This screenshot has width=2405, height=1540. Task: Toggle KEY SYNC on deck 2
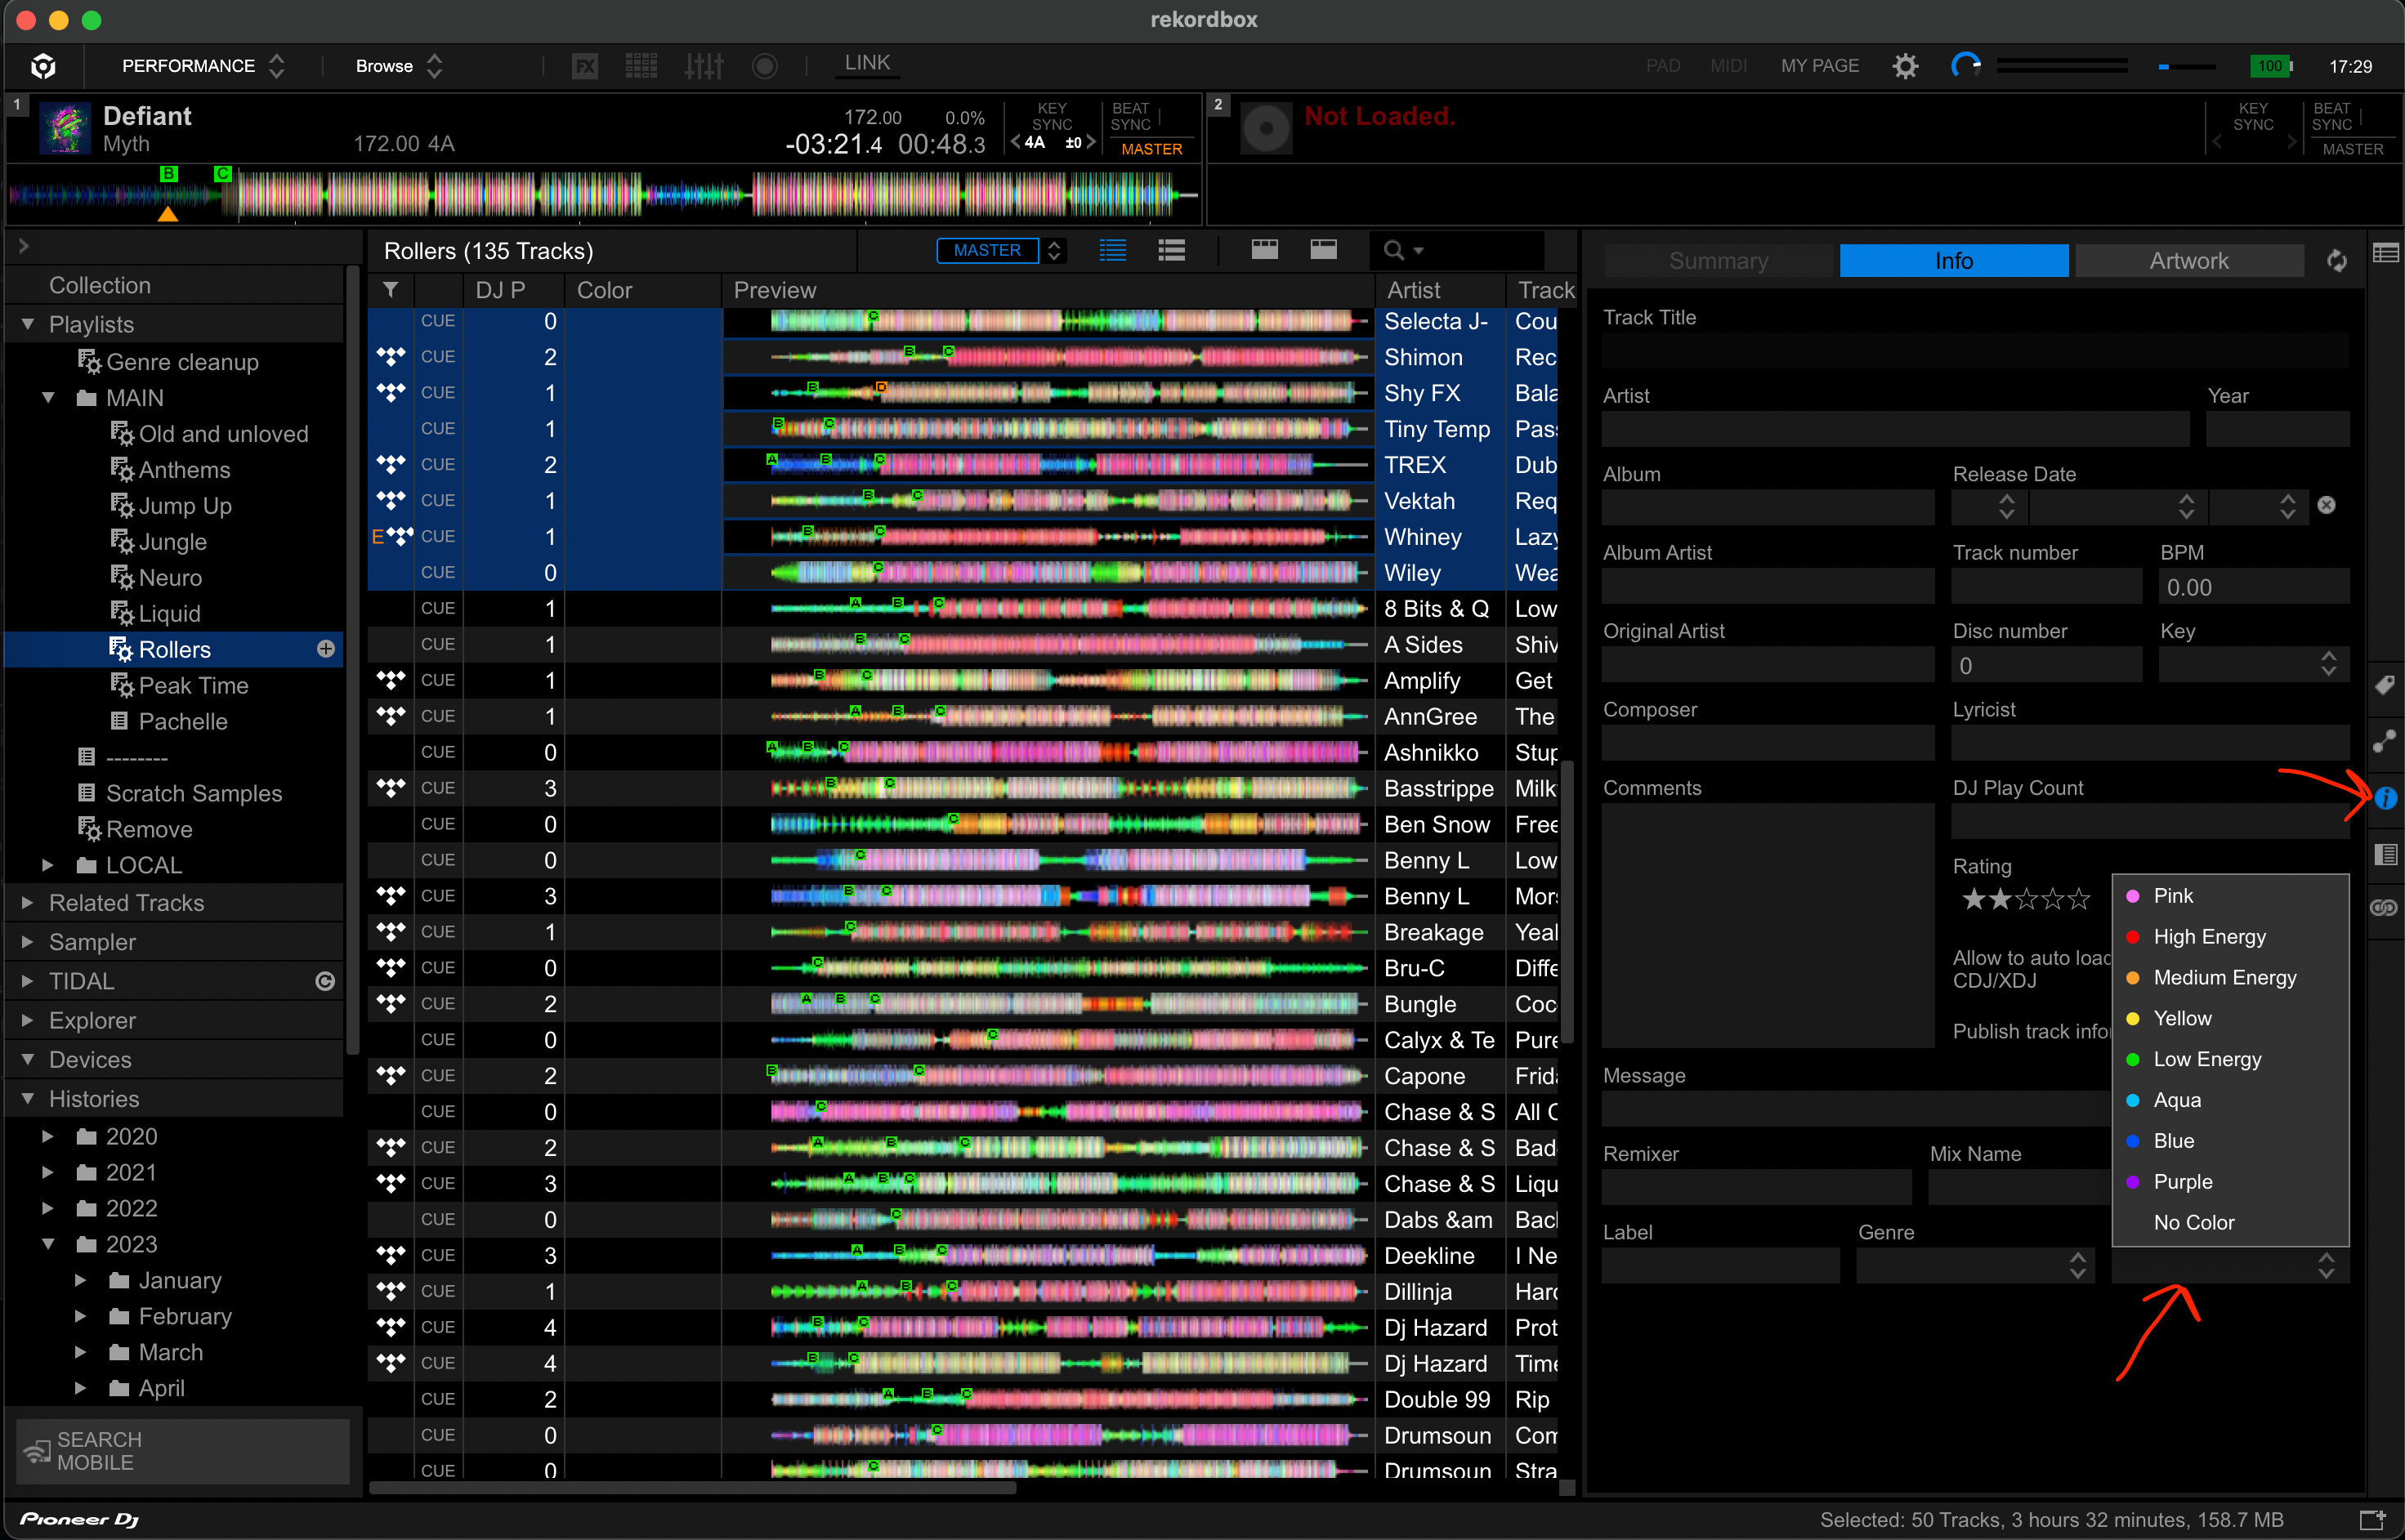(x=2253, y=117)
